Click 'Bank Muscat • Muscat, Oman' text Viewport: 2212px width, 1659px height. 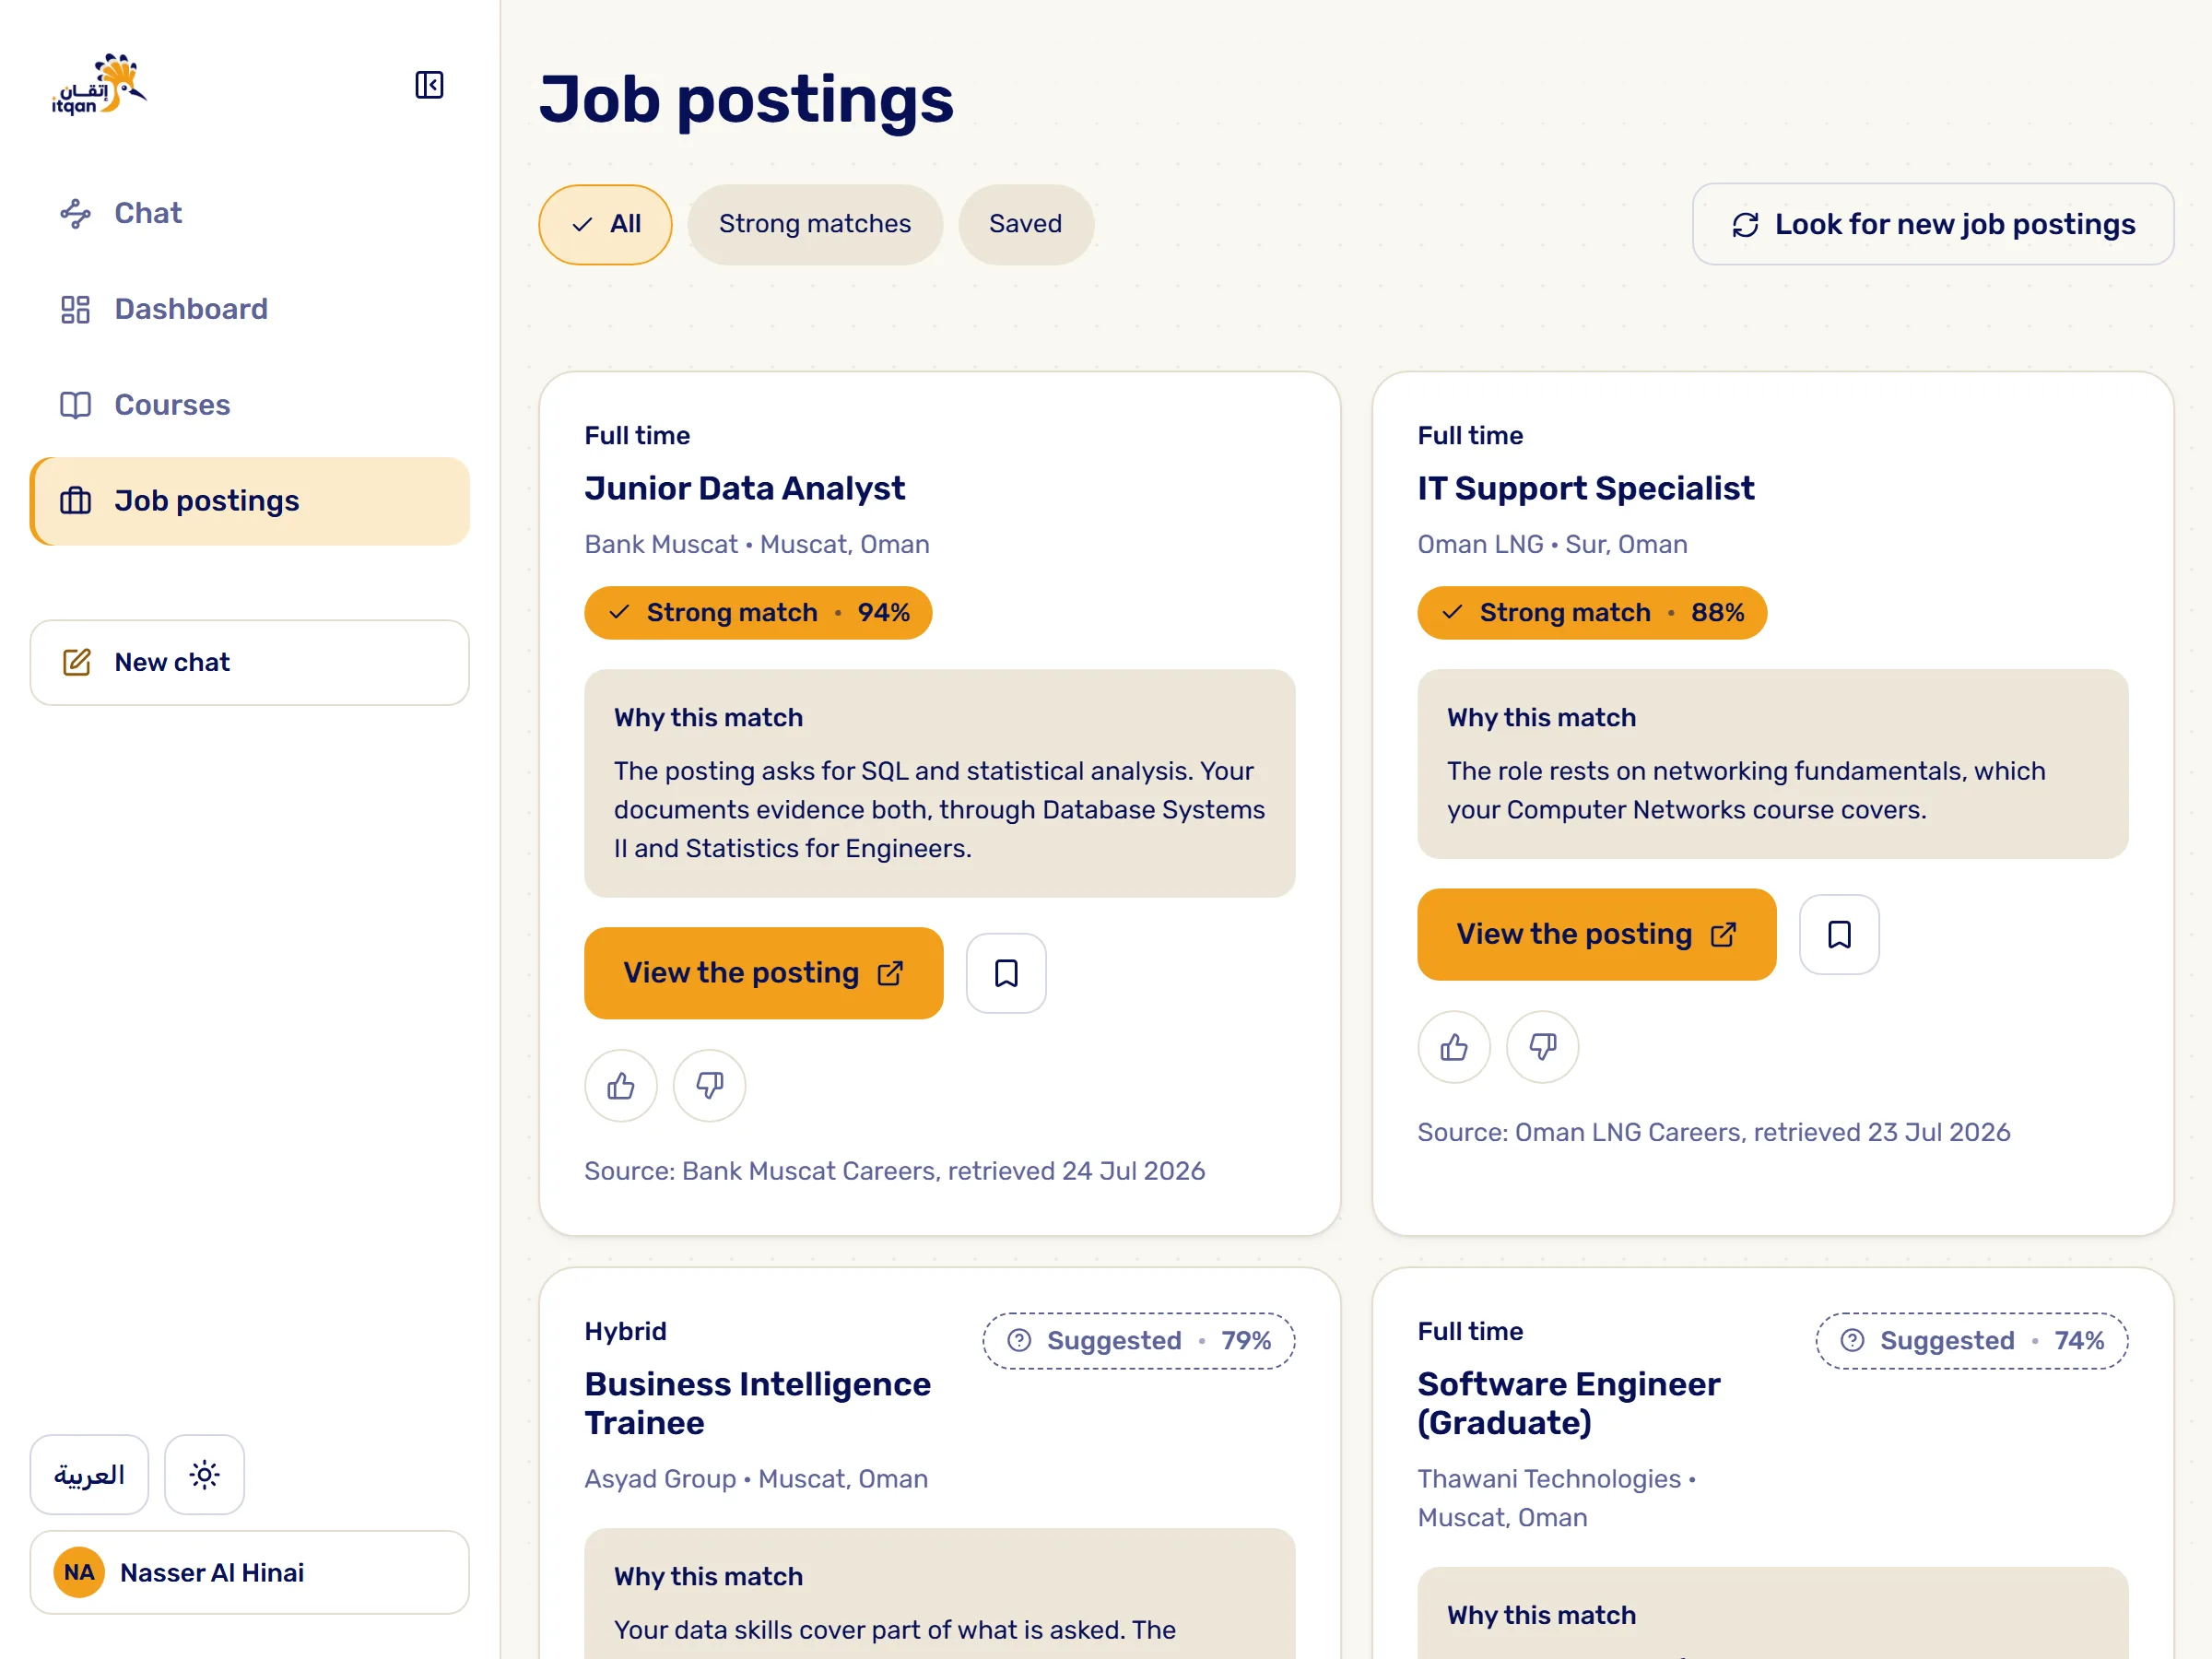pyautogui.click(x=757, y=544)
